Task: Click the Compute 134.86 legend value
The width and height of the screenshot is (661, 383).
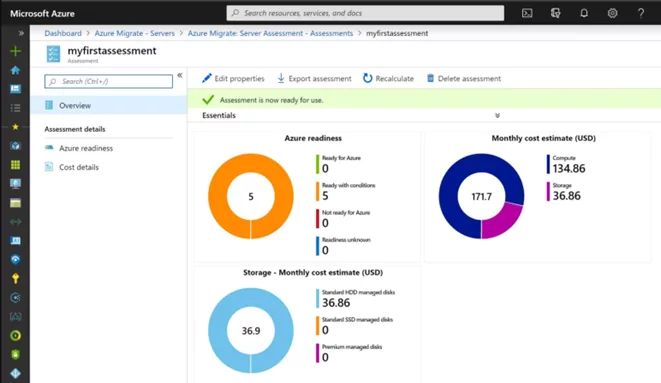Action: (x=569, y=169)
